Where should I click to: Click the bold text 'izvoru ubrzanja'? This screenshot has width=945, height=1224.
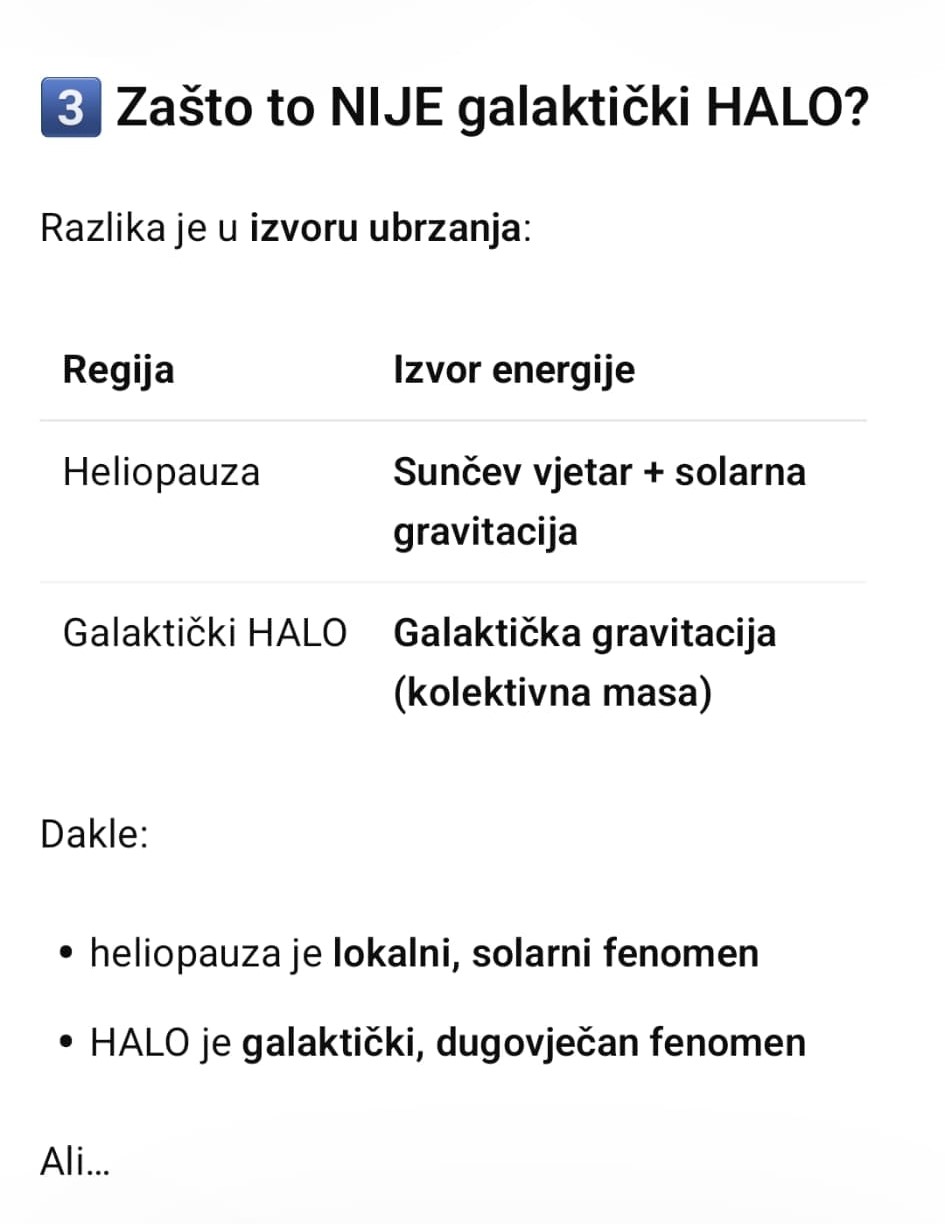point(385,229)
